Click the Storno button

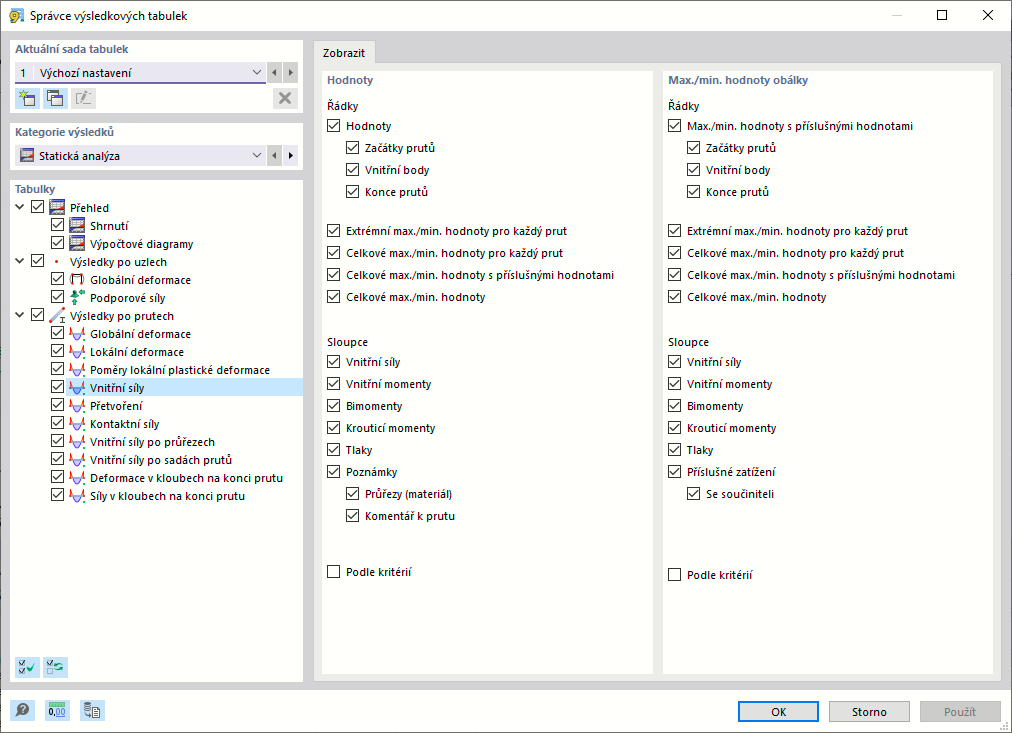point(869,712)
